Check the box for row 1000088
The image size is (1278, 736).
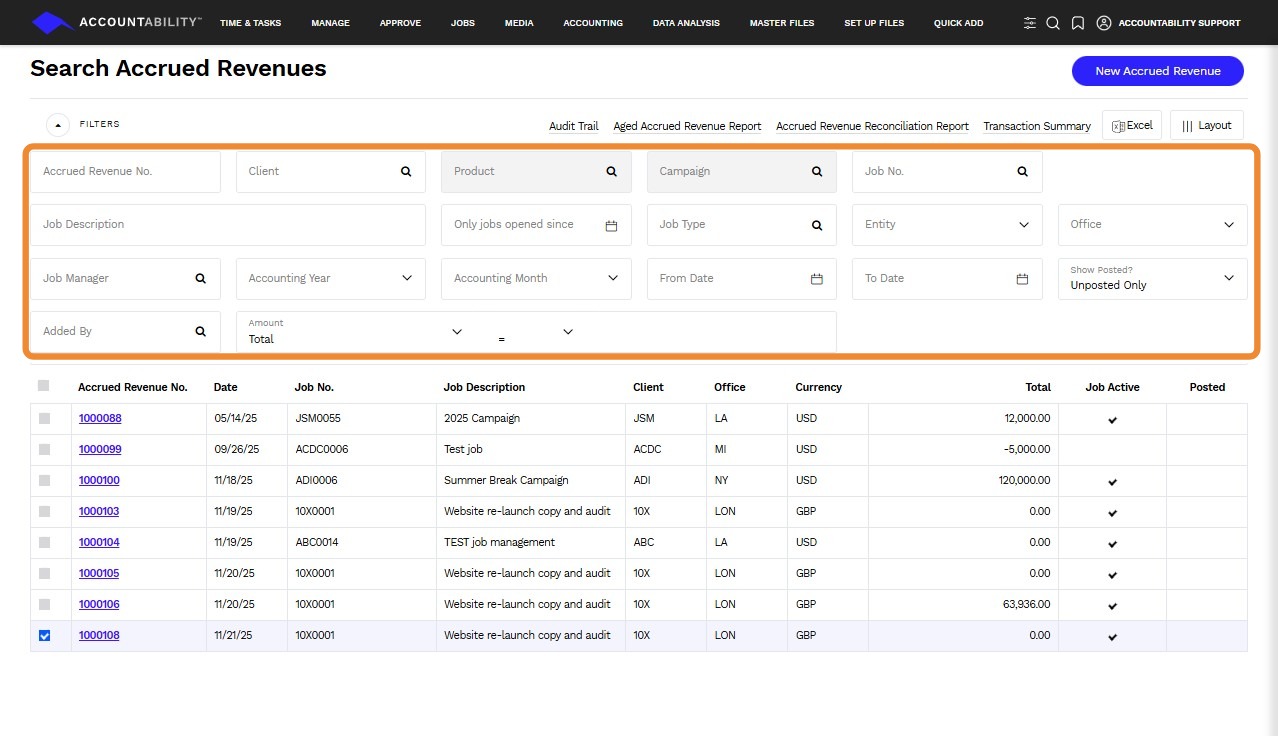tap(44, 418)
